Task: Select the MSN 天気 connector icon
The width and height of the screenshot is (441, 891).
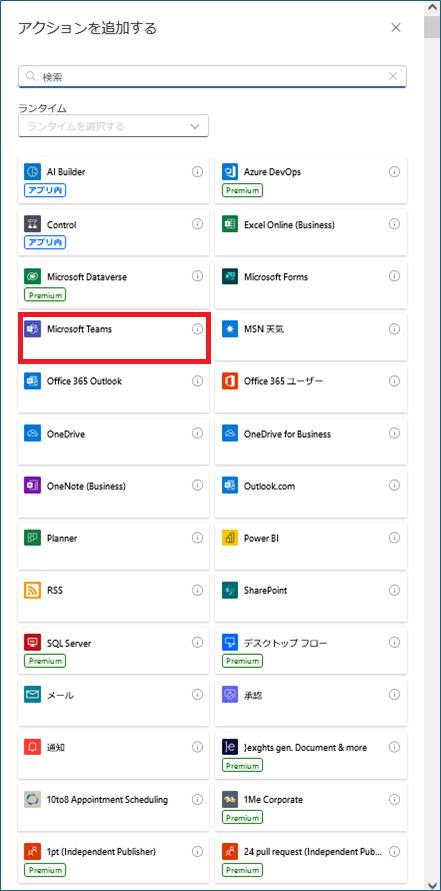Action: click(x=230, y=328)
